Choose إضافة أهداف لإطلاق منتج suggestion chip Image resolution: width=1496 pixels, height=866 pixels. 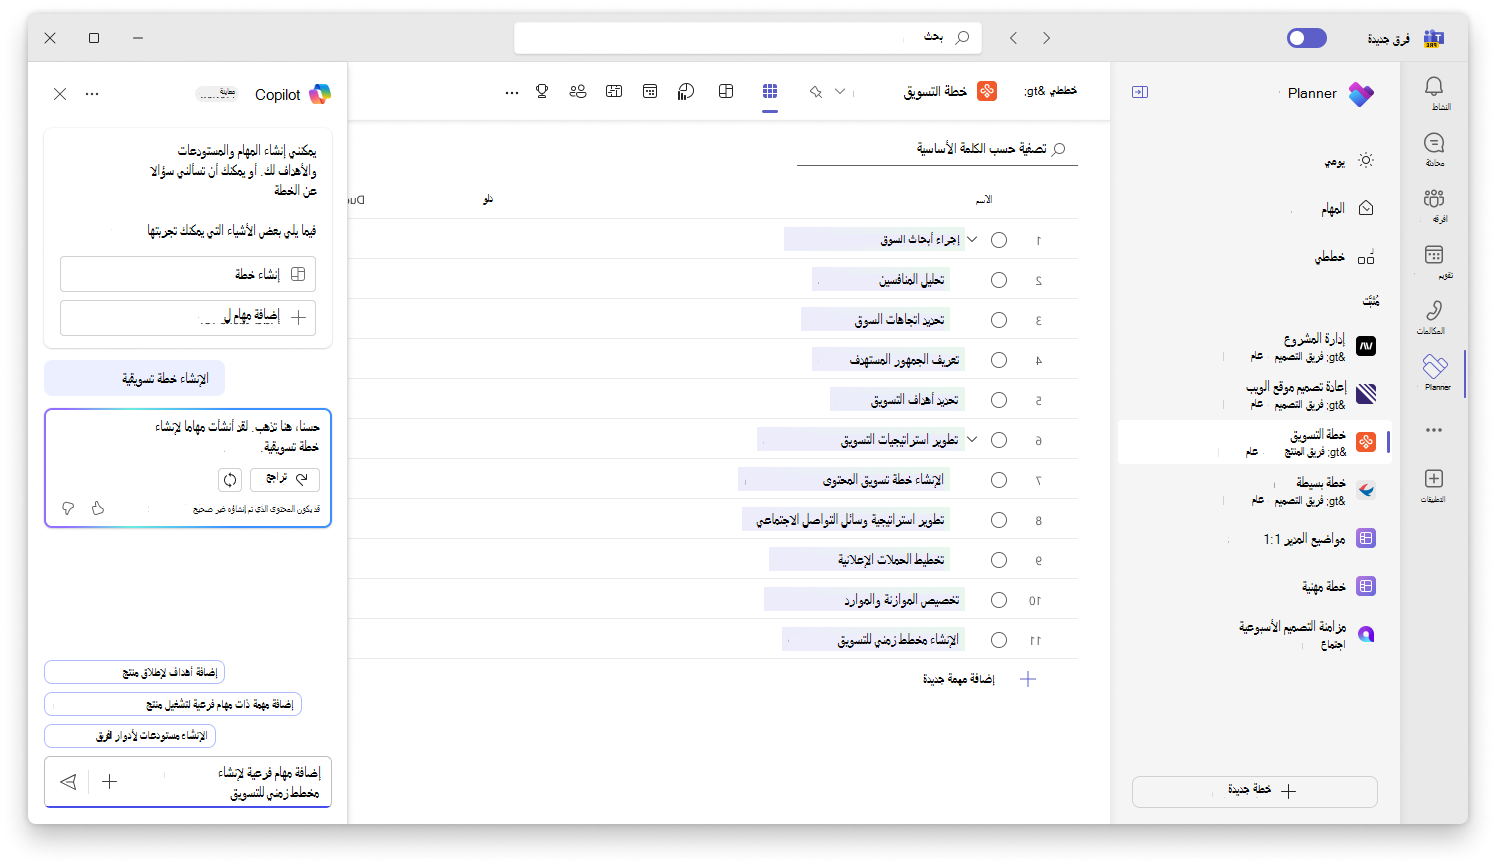[x=135, y=672]
